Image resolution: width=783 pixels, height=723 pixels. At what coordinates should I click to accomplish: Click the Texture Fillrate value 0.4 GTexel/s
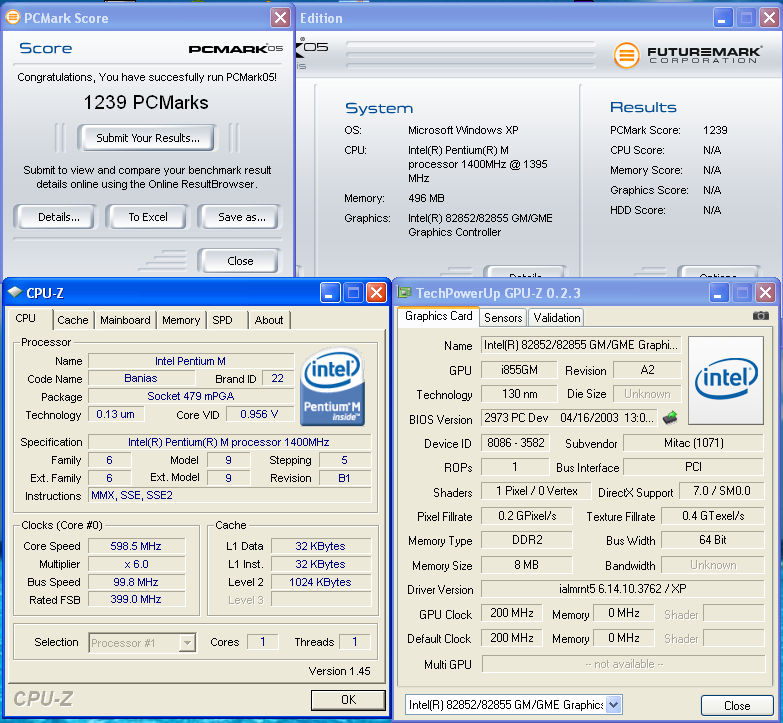pyautogui.click(x=713, y=516)
